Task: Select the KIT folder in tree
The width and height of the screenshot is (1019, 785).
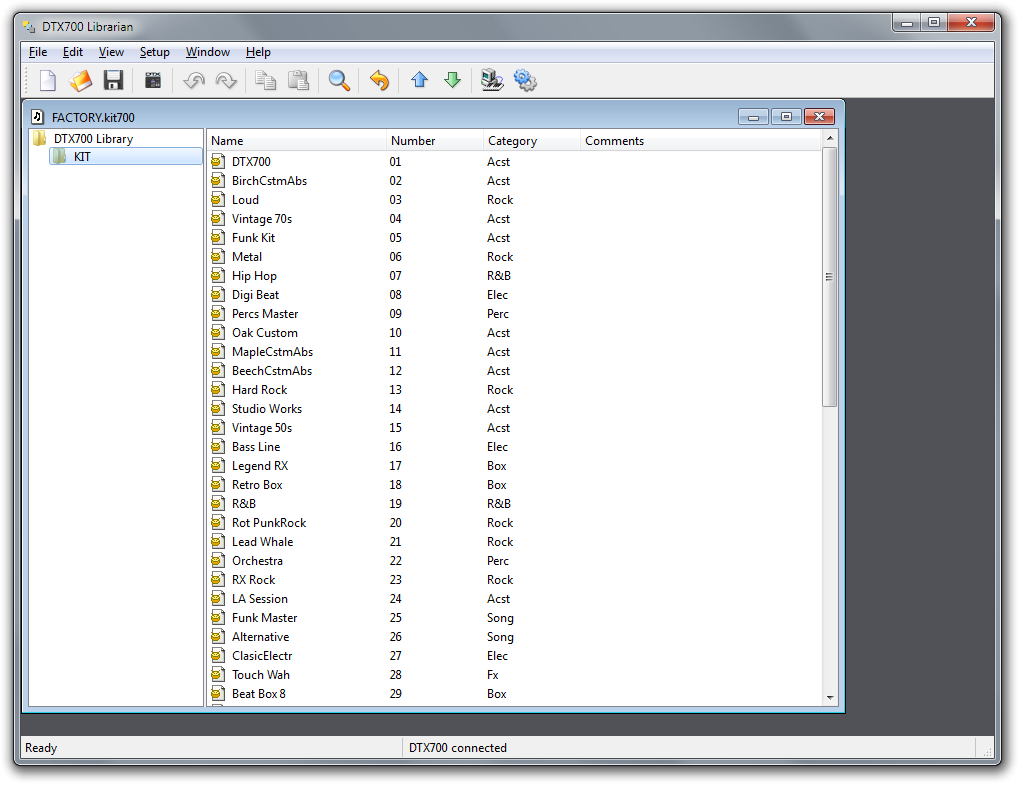Action: 82,157
